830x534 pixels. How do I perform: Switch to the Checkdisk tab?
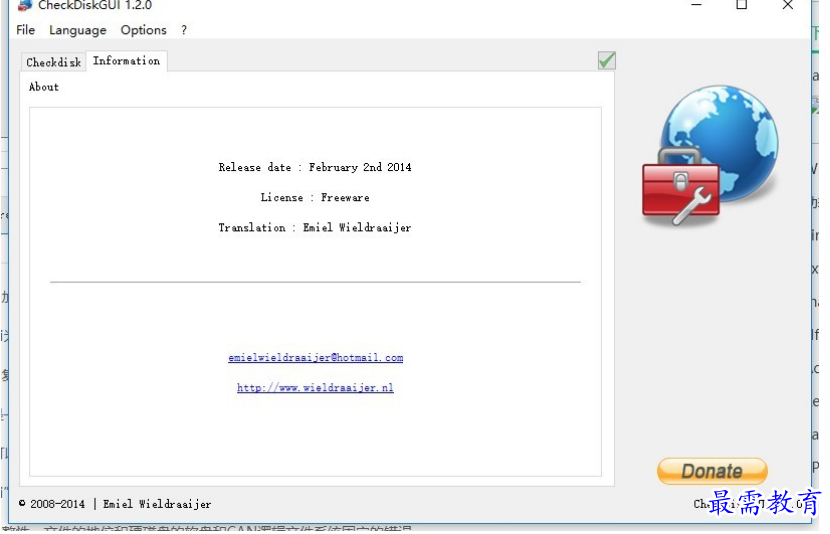click(x=53, y=62)
